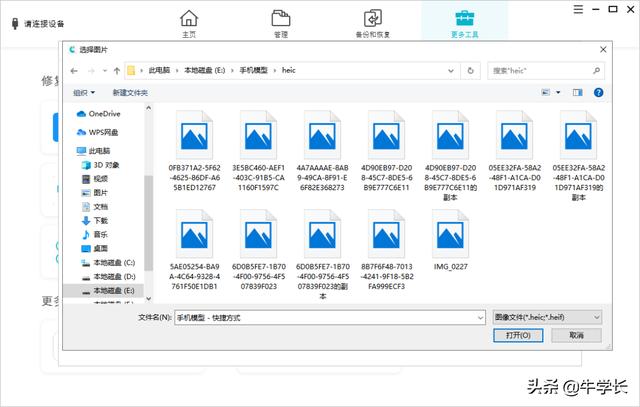Screen dimensions: 640x407
Task: Select file 5AE05254-BA9A-4C64-9328-4761F50E1DB1
Action: [x=194, y=250]
